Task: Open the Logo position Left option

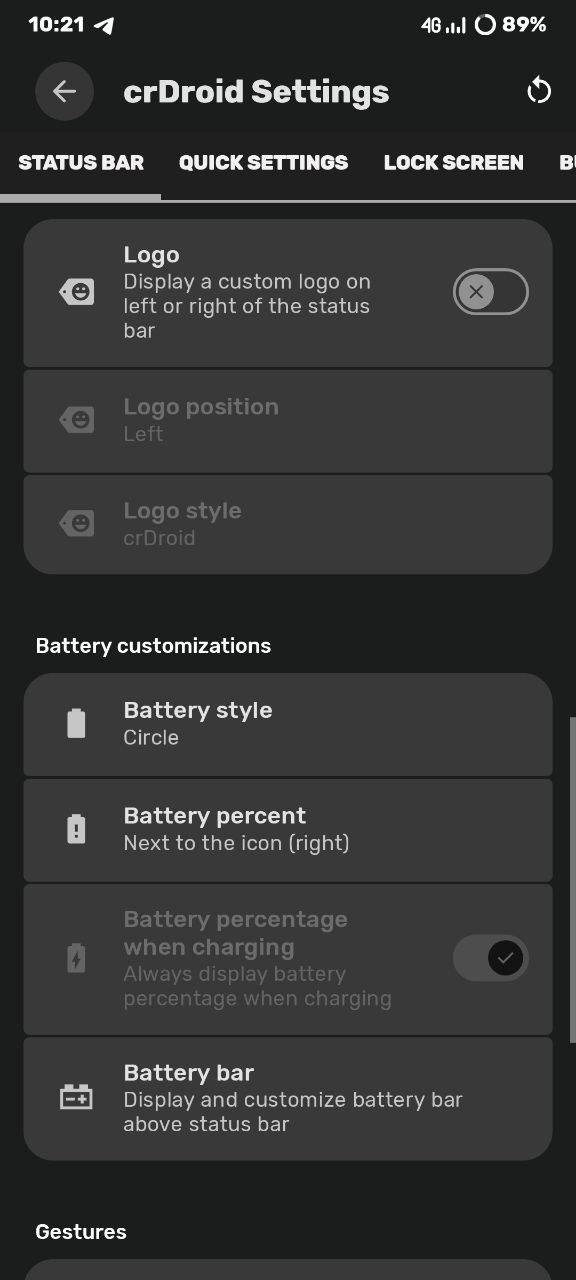Action: [288, 421]
